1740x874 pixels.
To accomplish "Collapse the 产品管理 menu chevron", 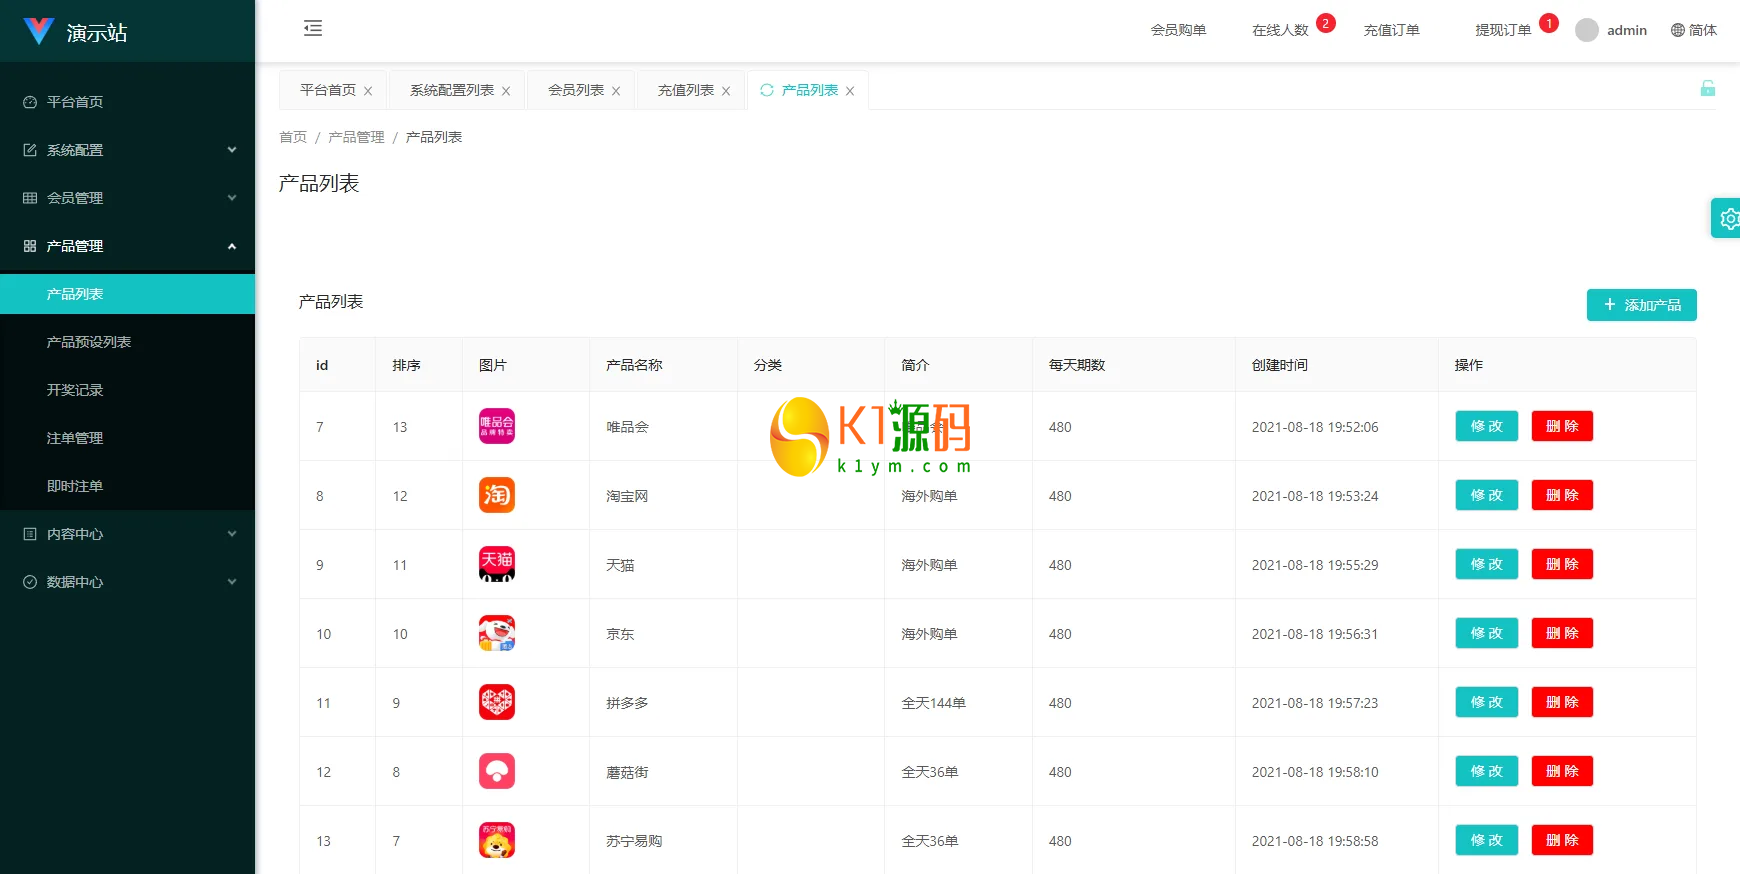I will coord(232,246).
